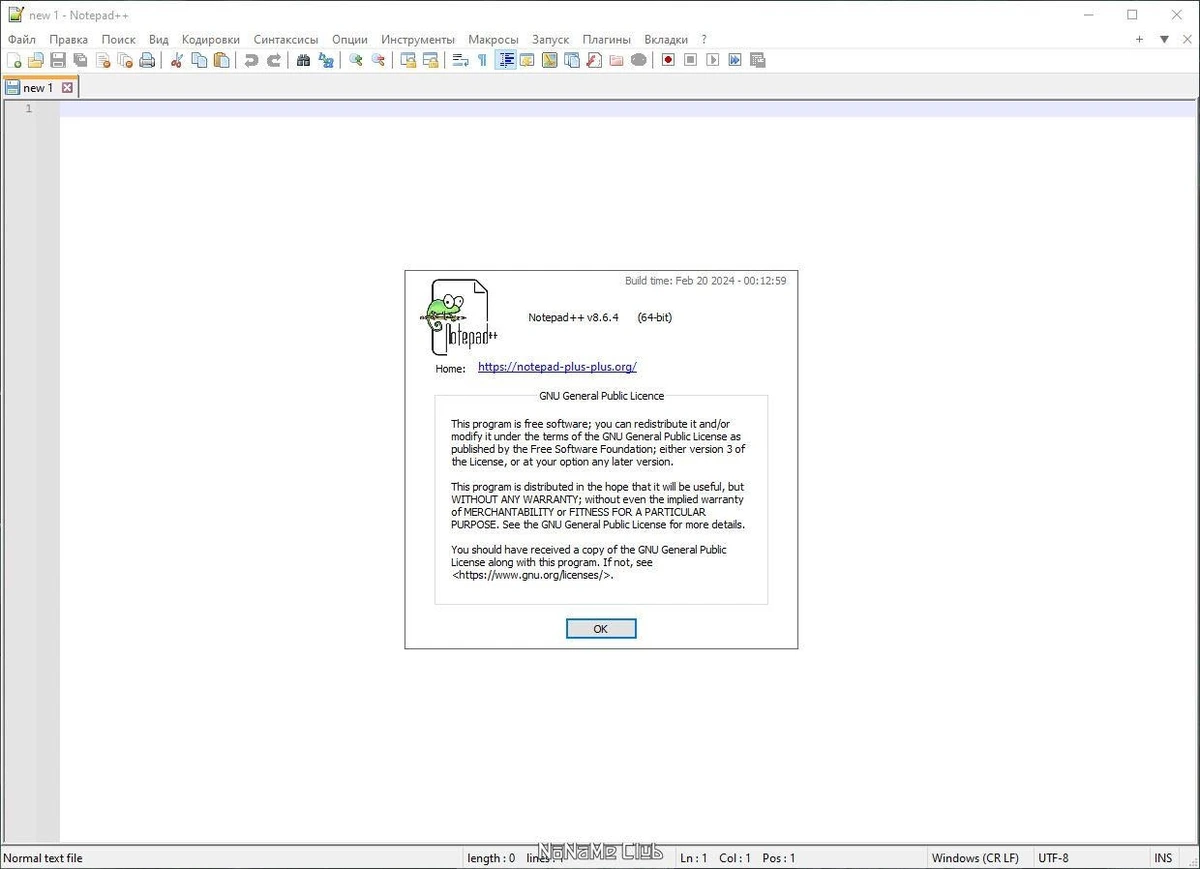The height and width of the screenshot is (869, 1200).
Task: Open the Поиск menu
Action: pyautogui.click(x=119, y=39)
